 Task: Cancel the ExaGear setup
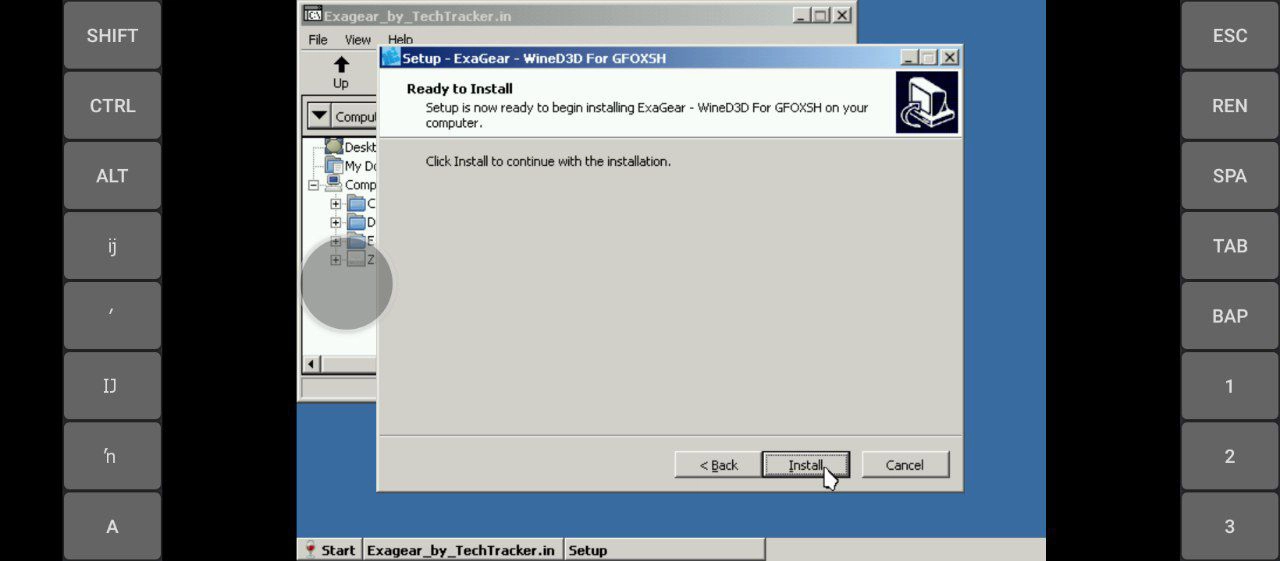(x=904, y=465)
